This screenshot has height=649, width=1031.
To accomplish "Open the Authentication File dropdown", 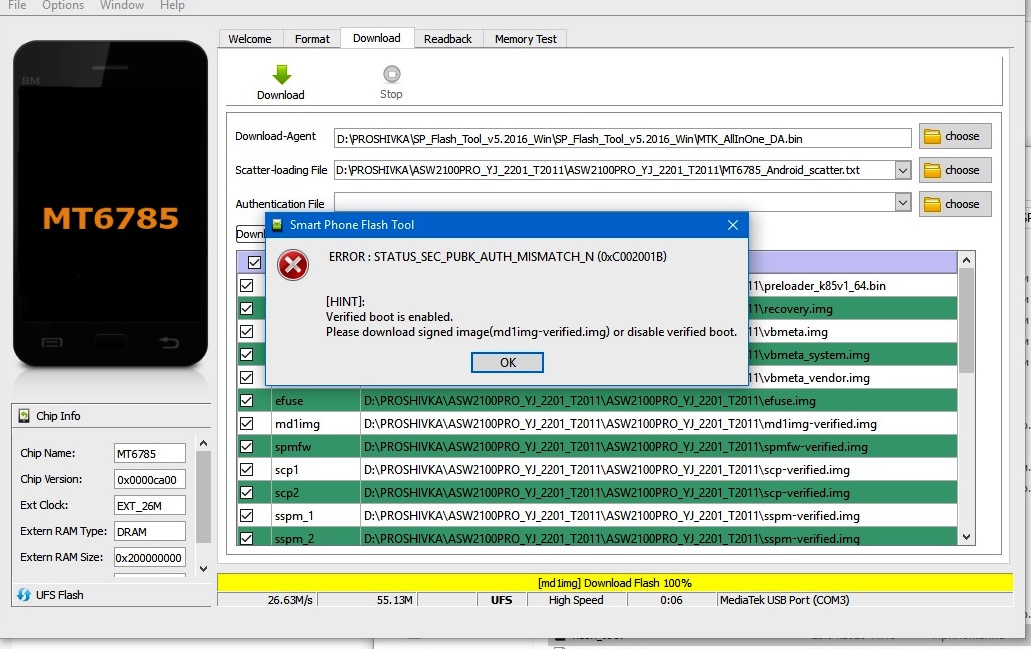I will (903, 204).
